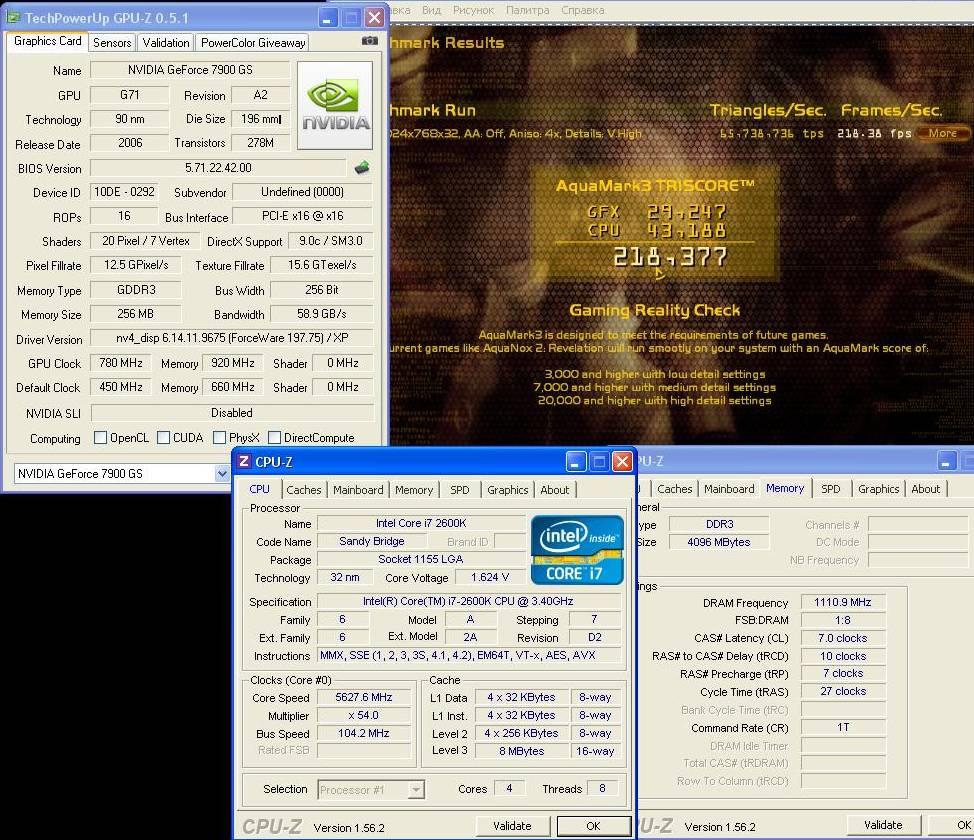Open the Mainboard tab in background CPU-Z window
Image resolution: width=974 pixels, height=840 pixels.
pyautogui.click(x=729, y=488)
